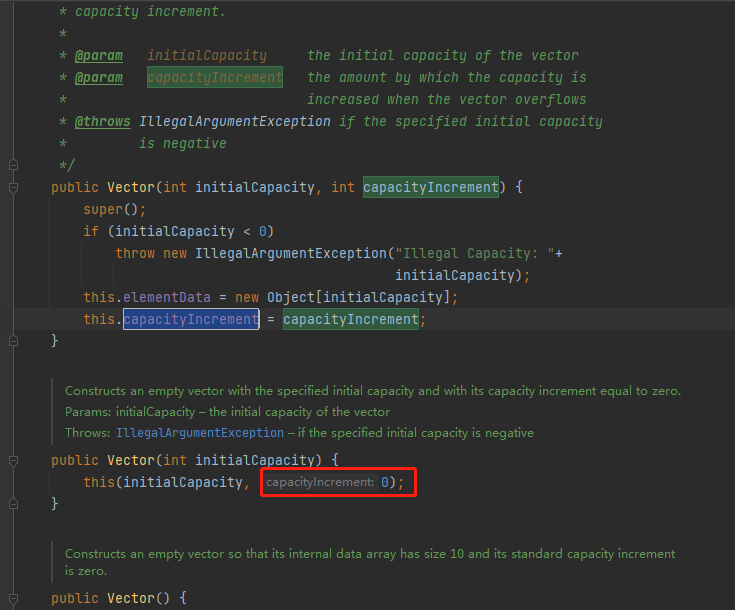The image size is (735, 610).
Task: Click the selected this.capacityIncrement field
Action: 190,319
